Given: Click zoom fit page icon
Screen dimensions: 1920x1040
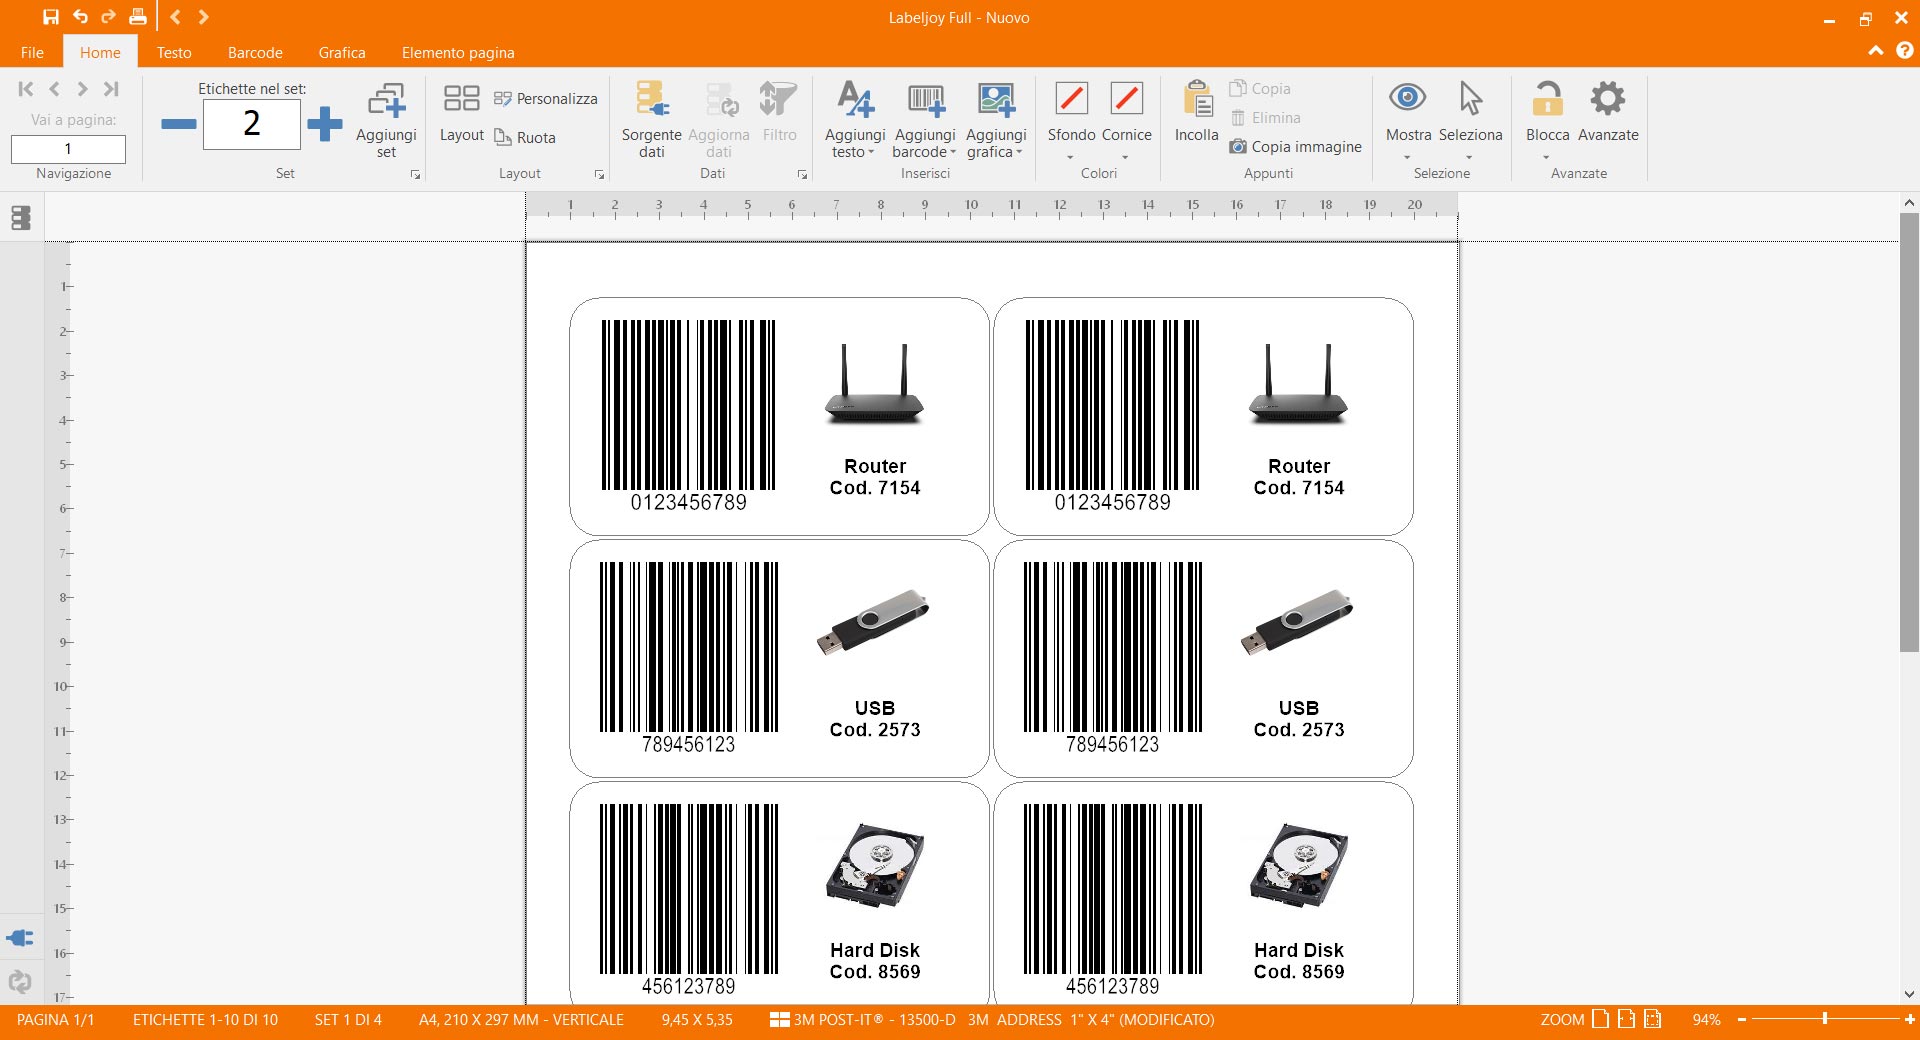Looking at the screenshot, I should click(x=1600, y=1019).
